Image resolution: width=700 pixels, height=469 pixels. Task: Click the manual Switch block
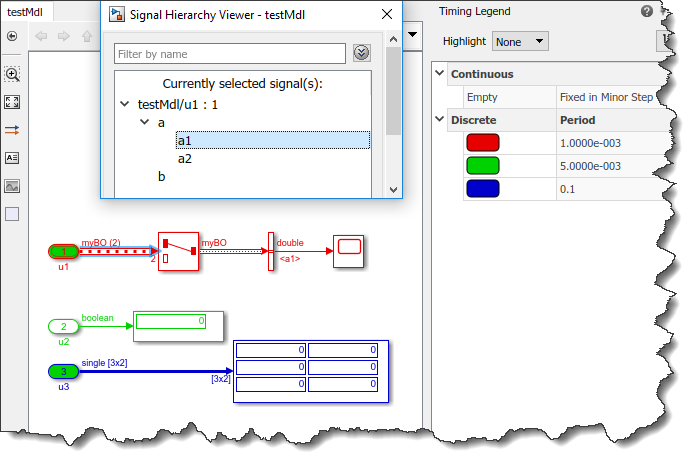(176, 251)
